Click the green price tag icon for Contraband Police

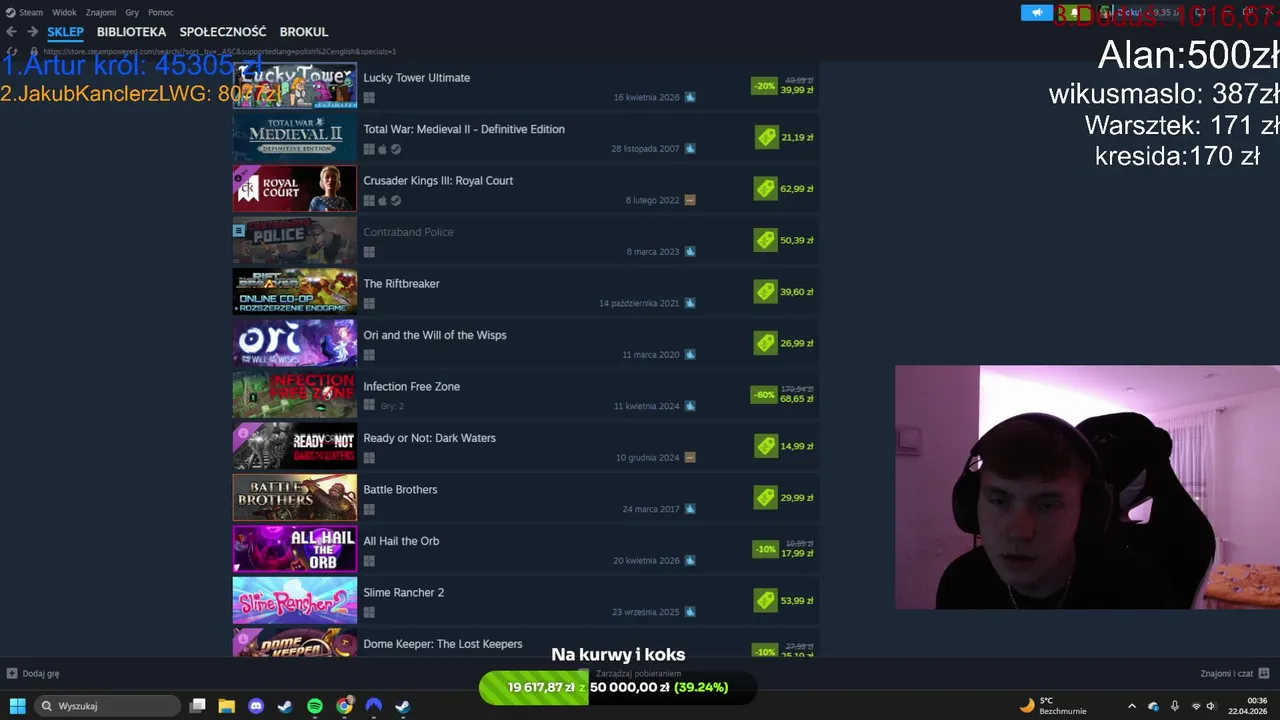[x=766, y=240]
